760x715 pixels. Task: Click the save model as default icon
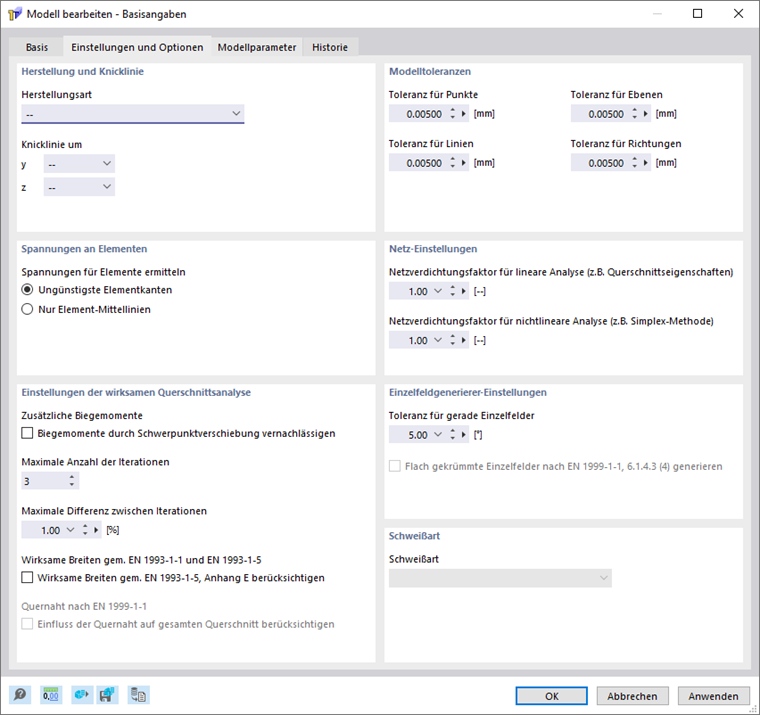click(107, 695)
